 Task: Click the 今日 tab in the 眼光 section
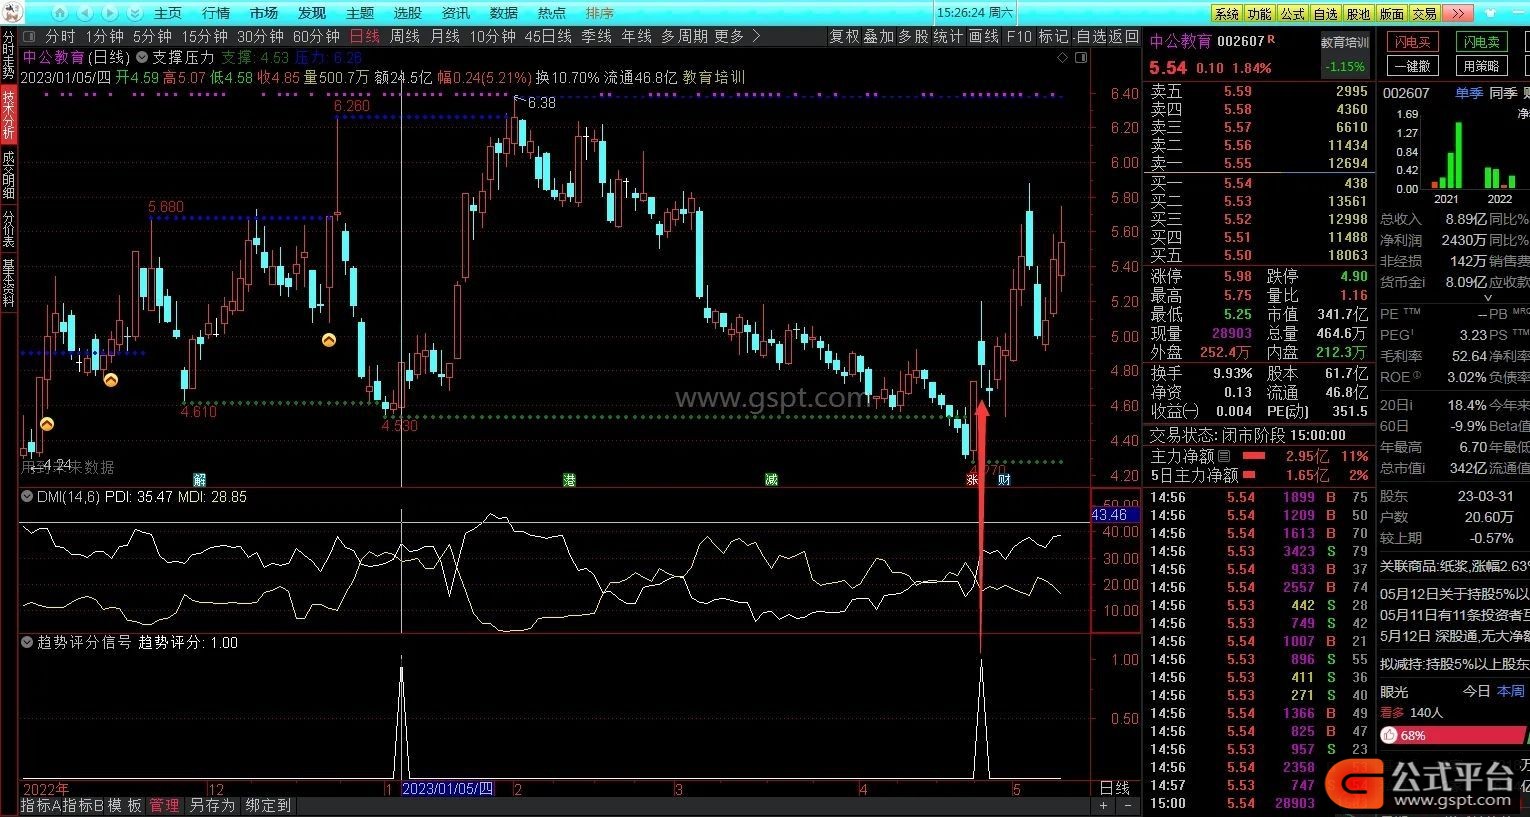click(1477, 691)
